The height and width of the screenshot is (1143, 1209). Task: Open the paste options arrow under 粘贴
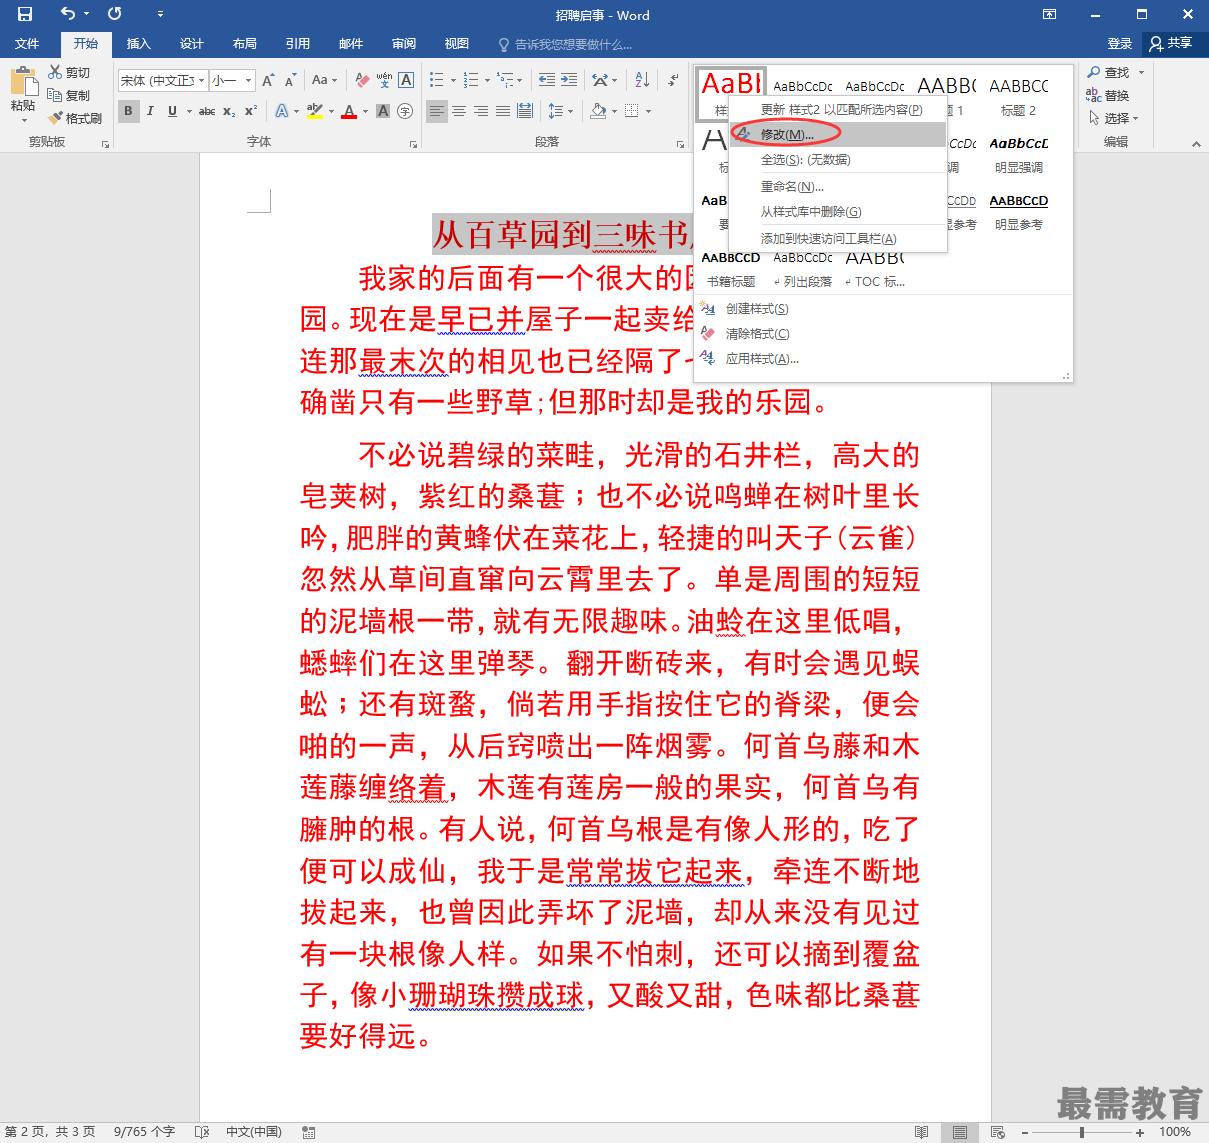[23, 120]
